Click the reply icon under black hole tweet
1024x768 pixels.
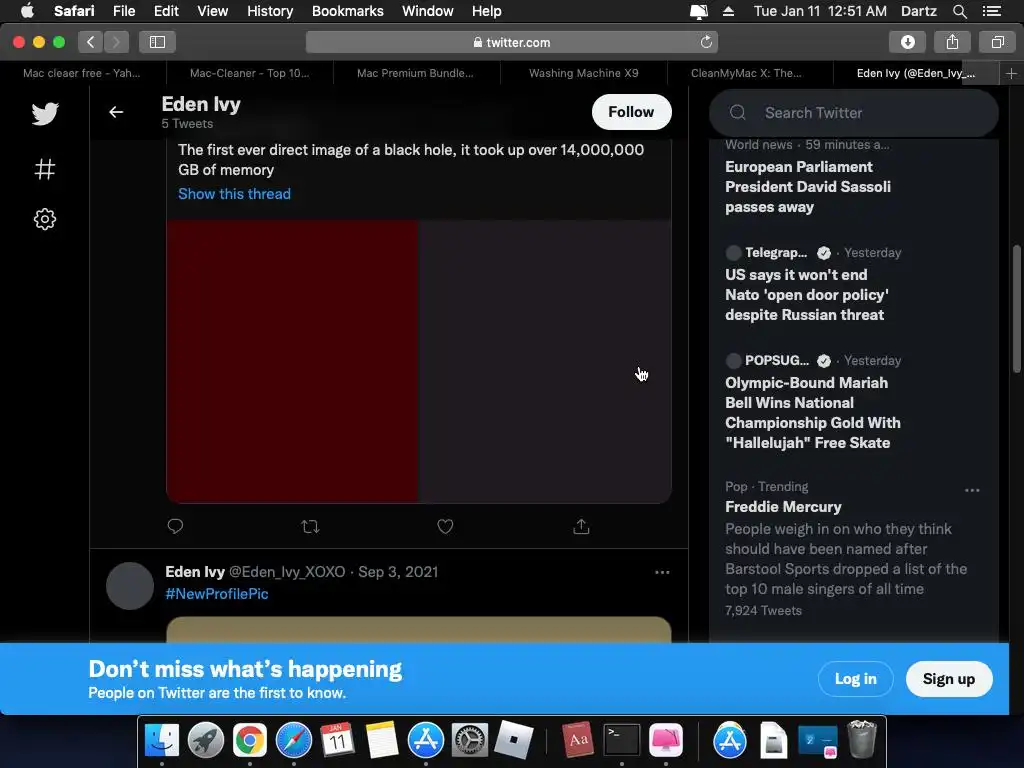[175, 526]
